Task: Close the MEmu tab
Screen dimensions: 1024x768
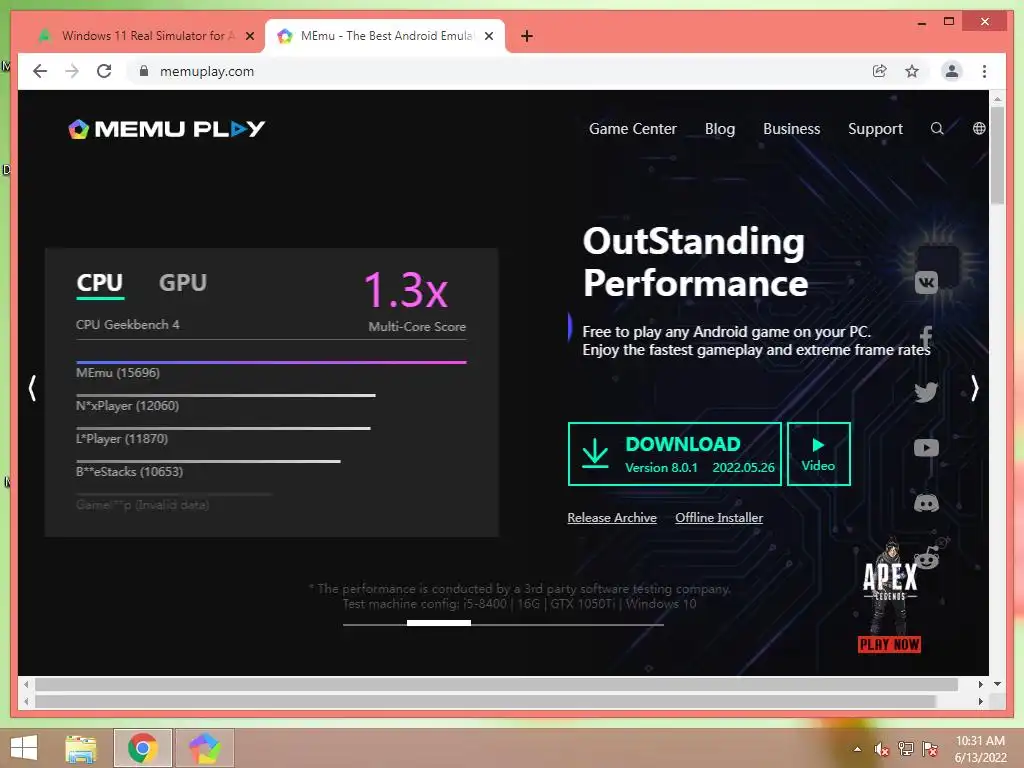Action: click(x=488, y=36)
